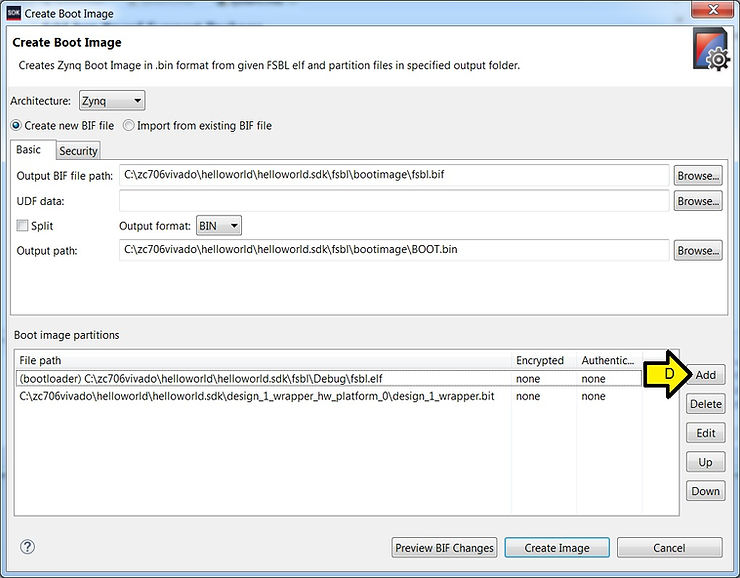This screenshot has height=578, width=740.
Task: Delete the selected boot partition
Action: click(x=705, y=404)
